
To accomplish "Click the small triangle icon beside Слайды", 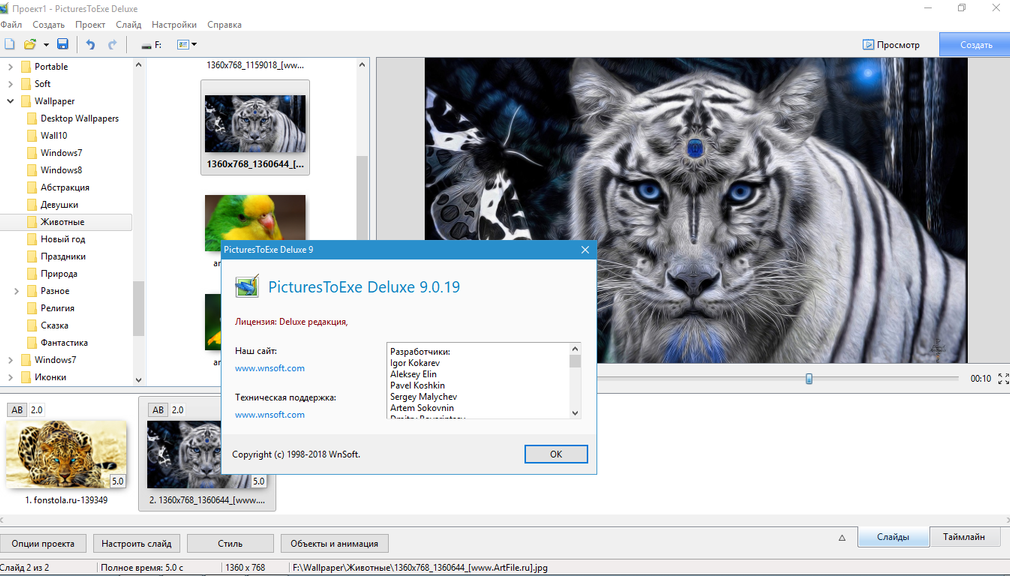I will coord(842,538).
